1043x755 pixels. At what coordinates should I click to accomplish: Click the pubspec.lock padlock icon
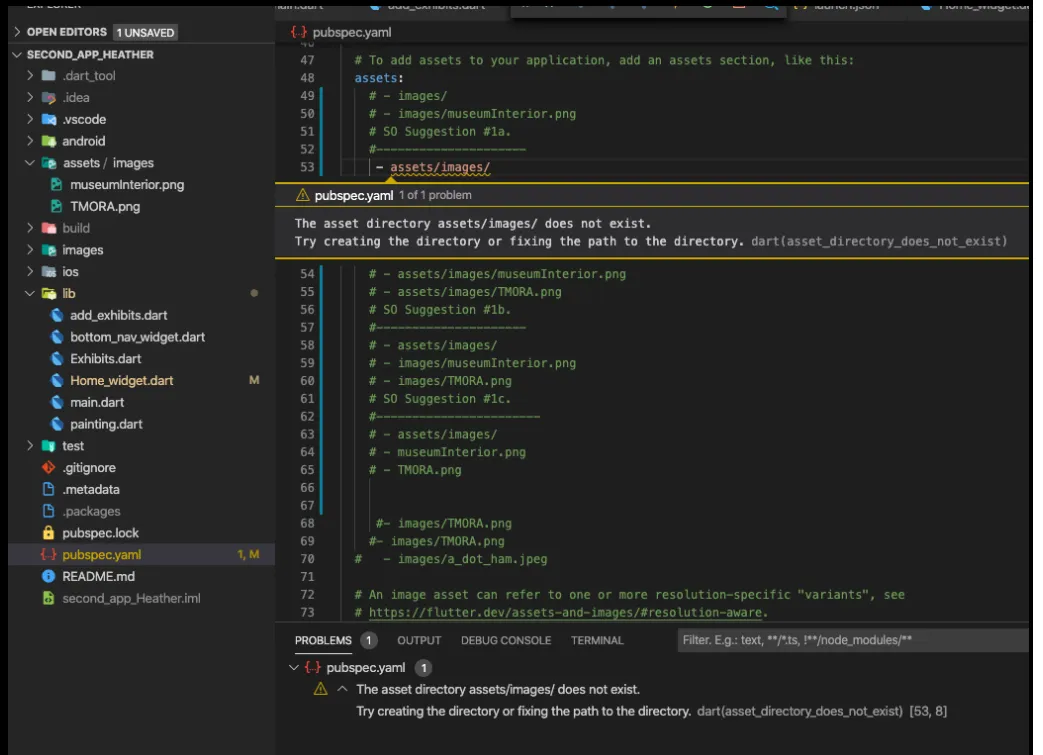(48, 533)
